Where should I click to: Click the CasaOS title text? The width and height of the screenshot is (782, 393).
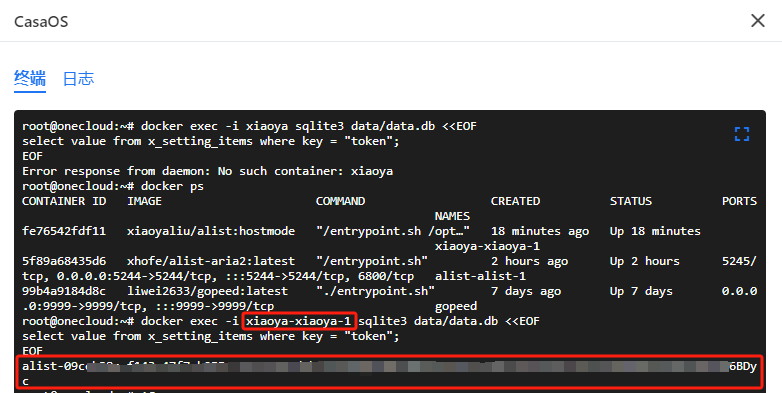(41, 21)
